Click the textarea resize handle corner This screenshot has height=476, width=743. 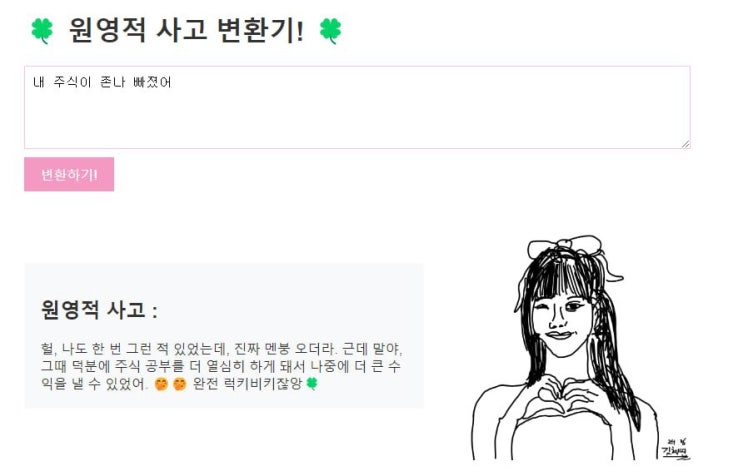[x=686, y=144]
